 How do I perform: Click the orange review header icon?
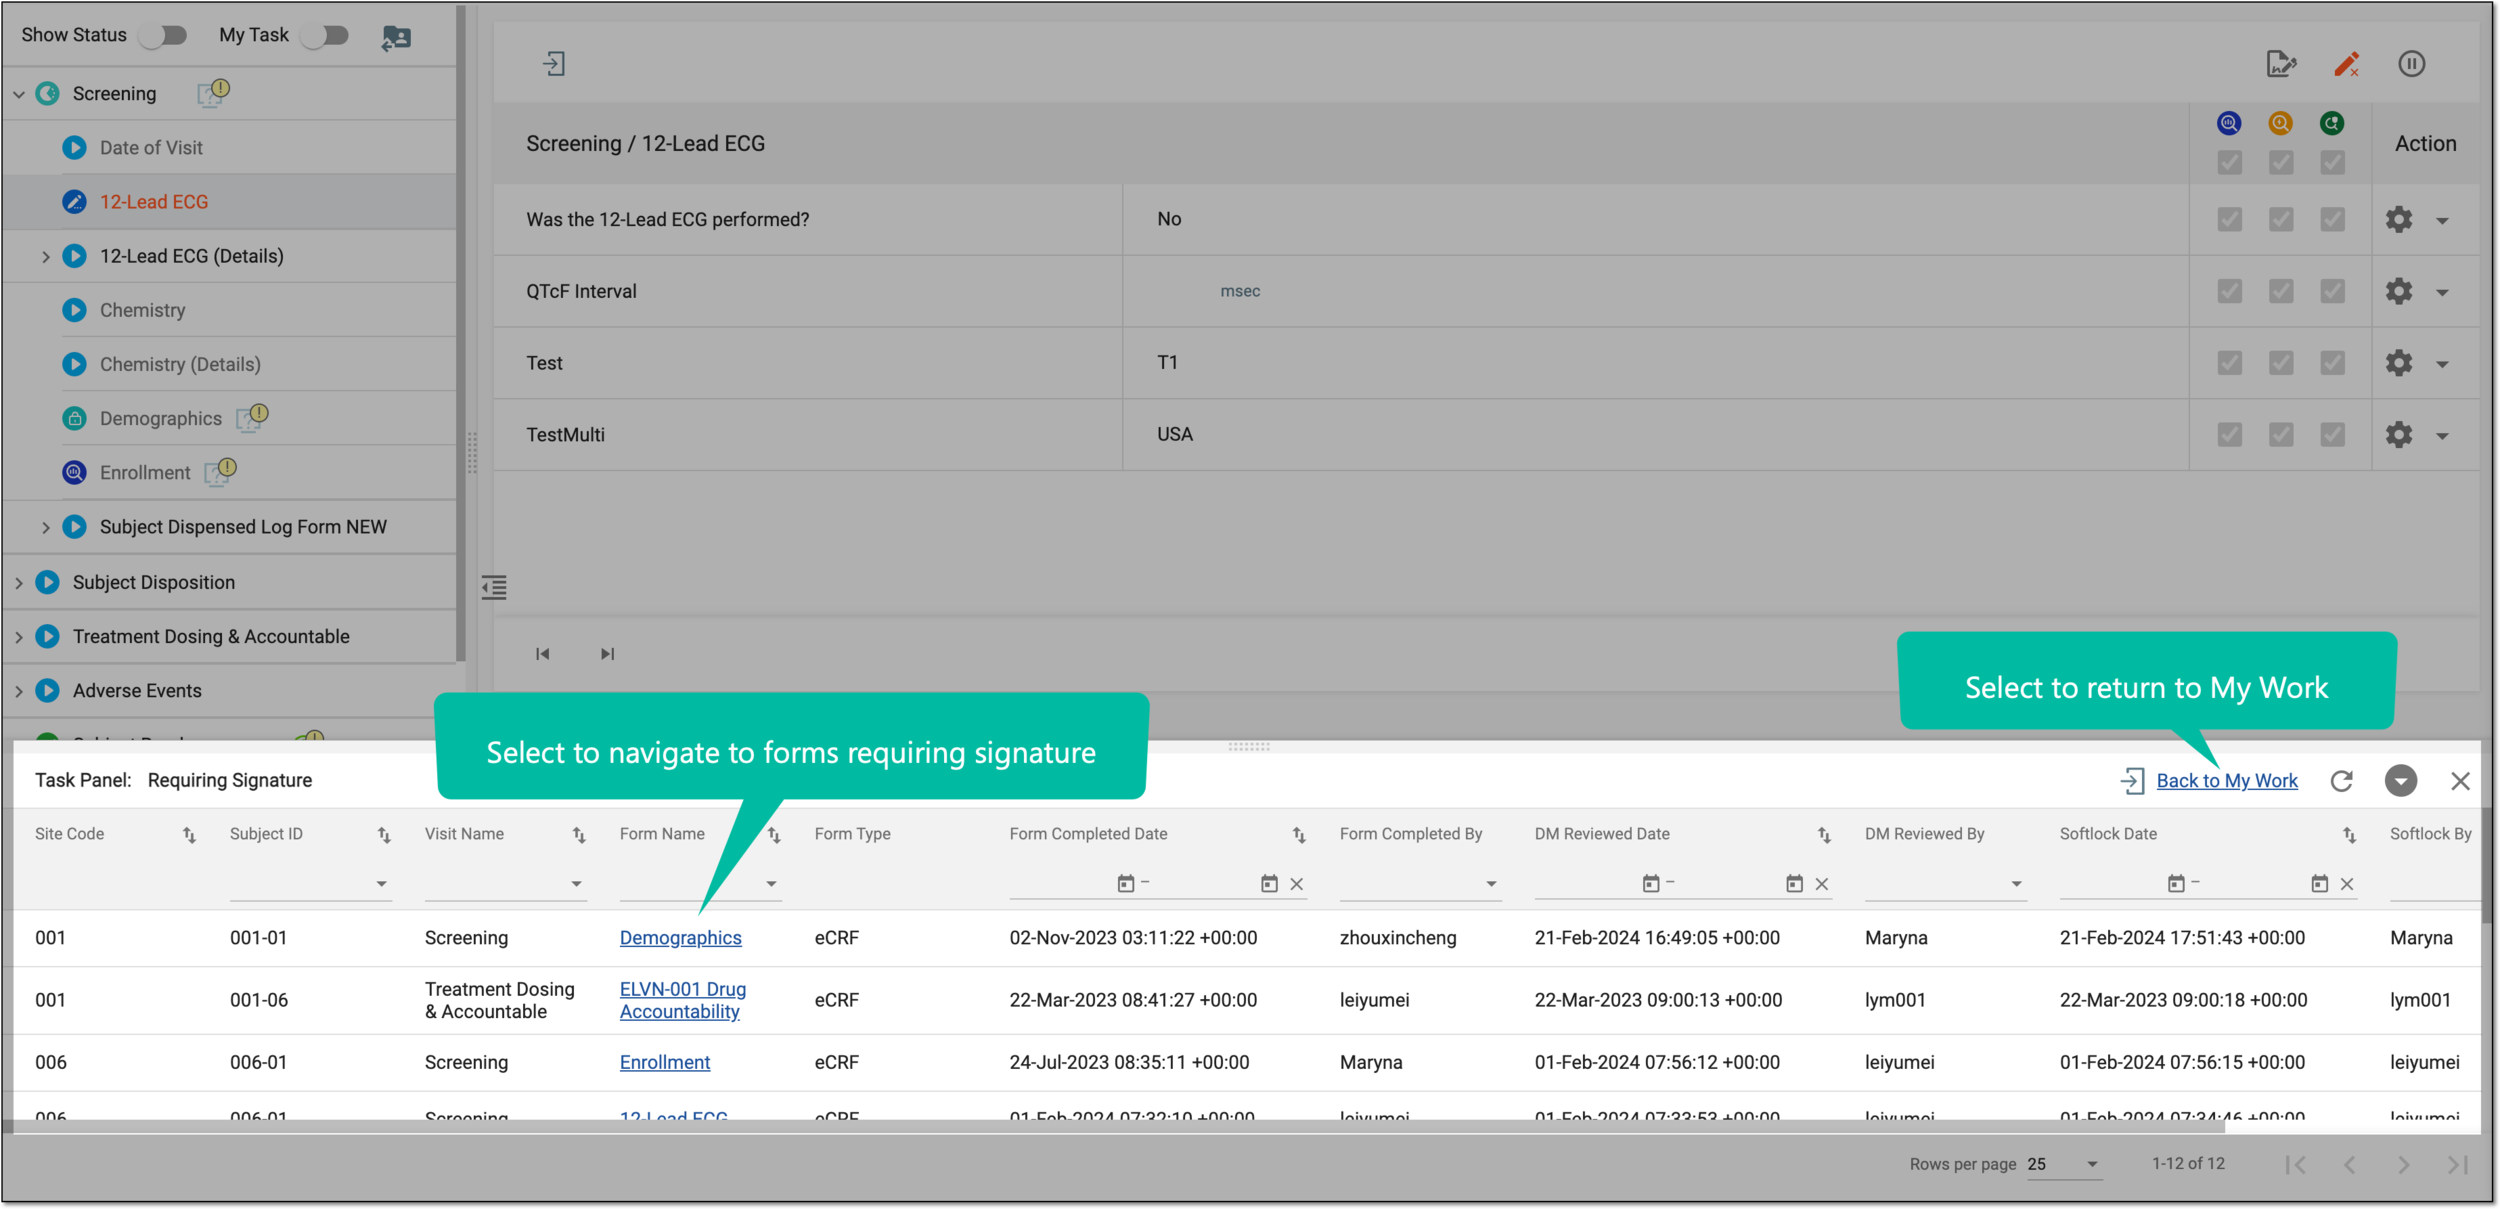point(2280,123)
